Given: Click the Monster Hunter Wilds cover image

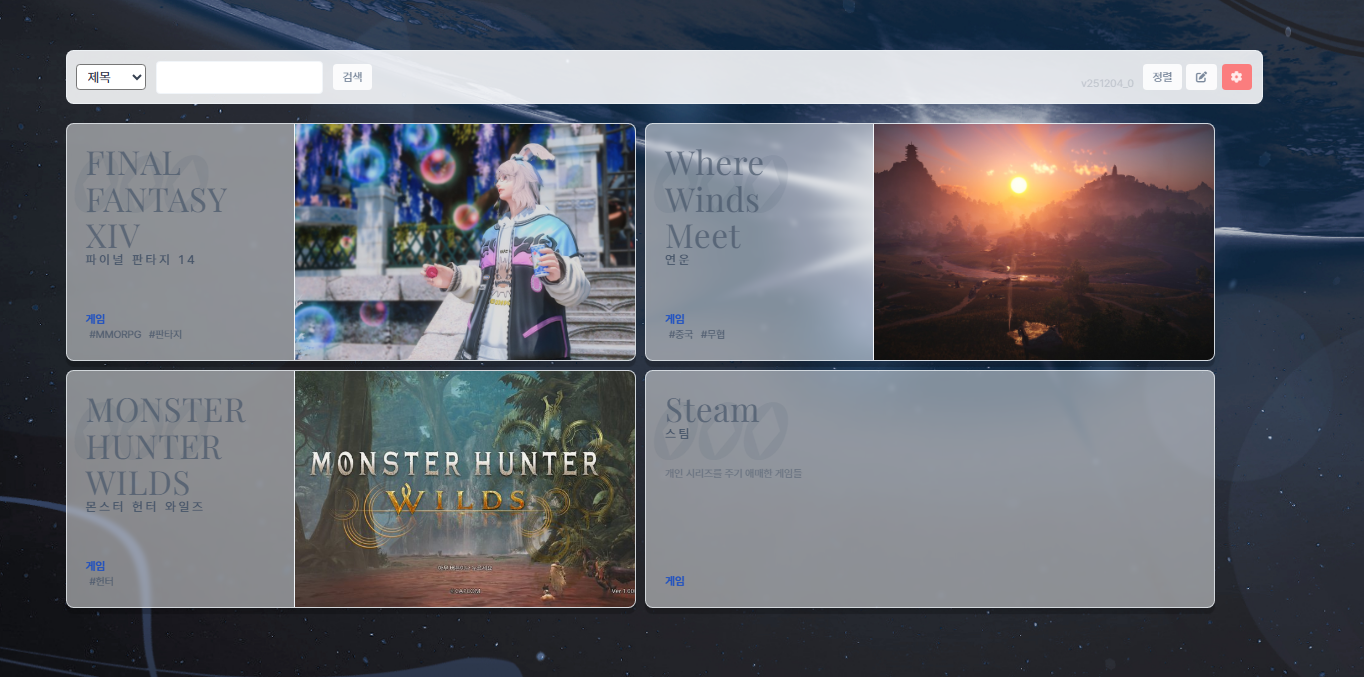Looking at the screenshot, I should [465, 489].
